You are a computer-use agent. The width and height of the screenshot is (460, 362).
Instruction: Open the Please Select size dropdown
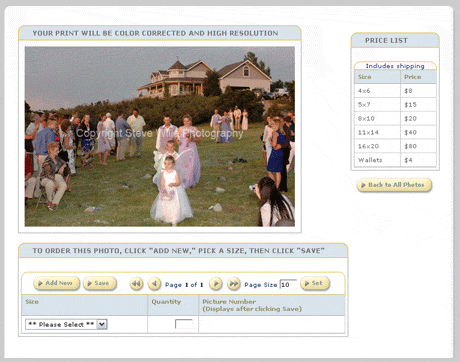click(66, 324)
